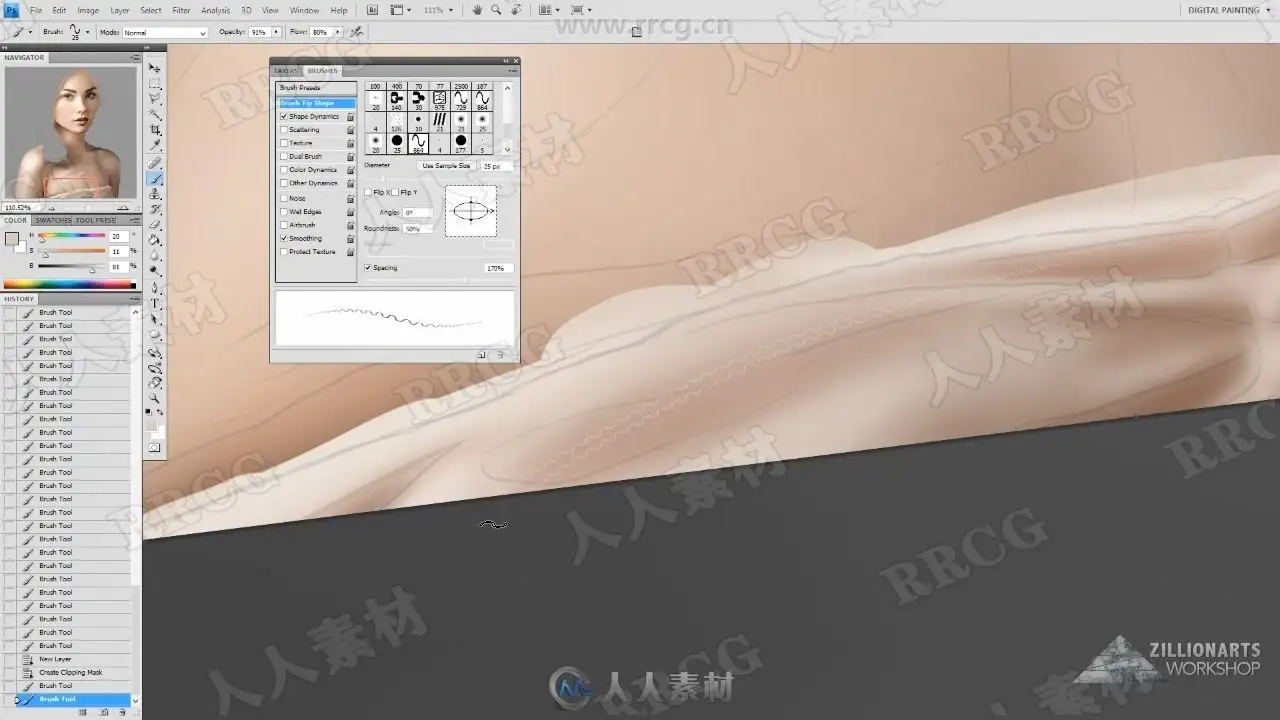Select the Path Selection tool
Image resolution: width=1280 pixels, height=720 pixels.
click(x=155, y=319)
